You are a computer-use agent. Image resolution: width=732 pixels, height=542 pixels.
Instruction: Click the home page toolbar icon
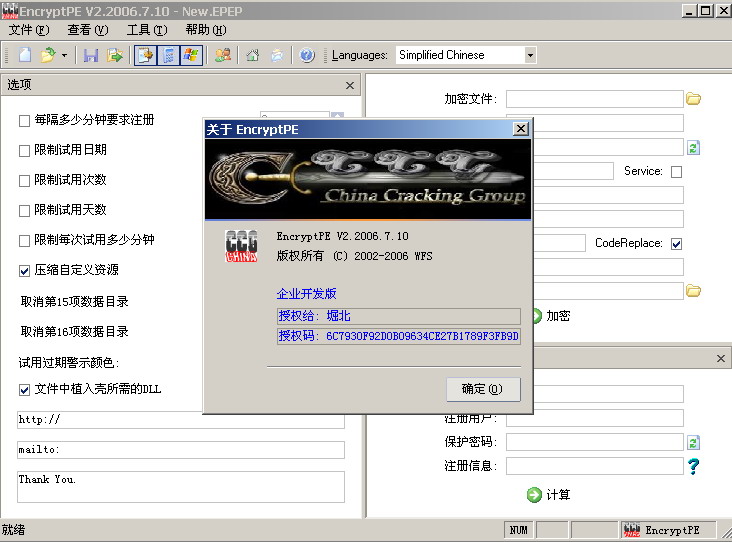point(253,55)
